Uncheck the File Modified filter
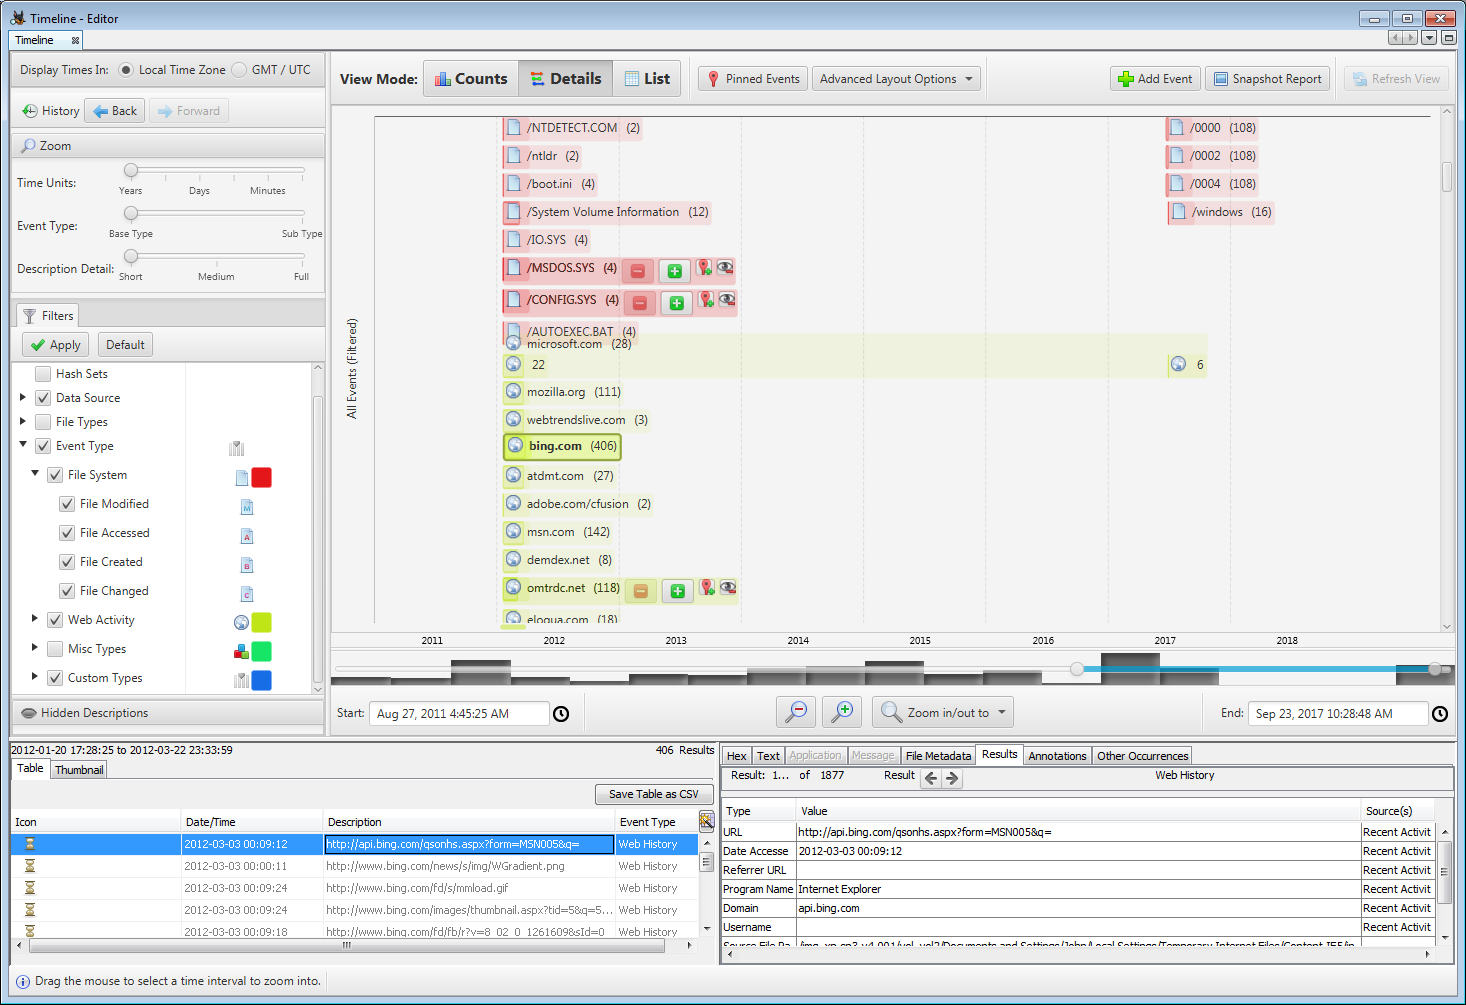1466x1005 pixels. click(66, 504)
